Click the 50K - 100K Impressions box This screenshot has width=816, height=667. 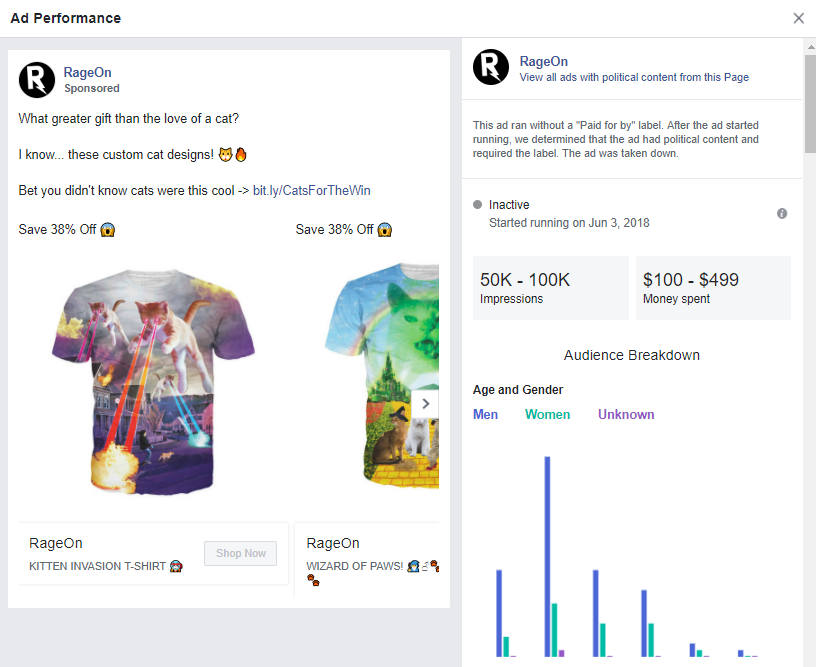point(551,288)
